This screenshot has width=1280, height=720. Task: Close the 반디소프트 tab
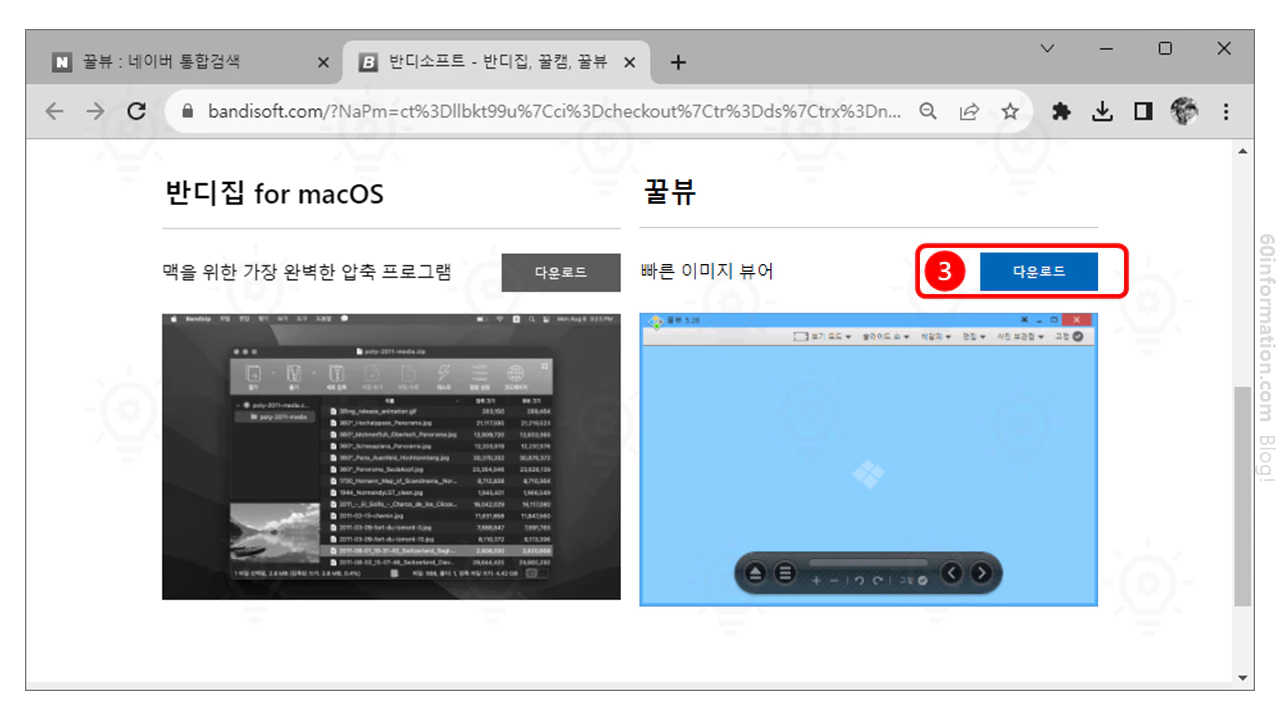629,62
